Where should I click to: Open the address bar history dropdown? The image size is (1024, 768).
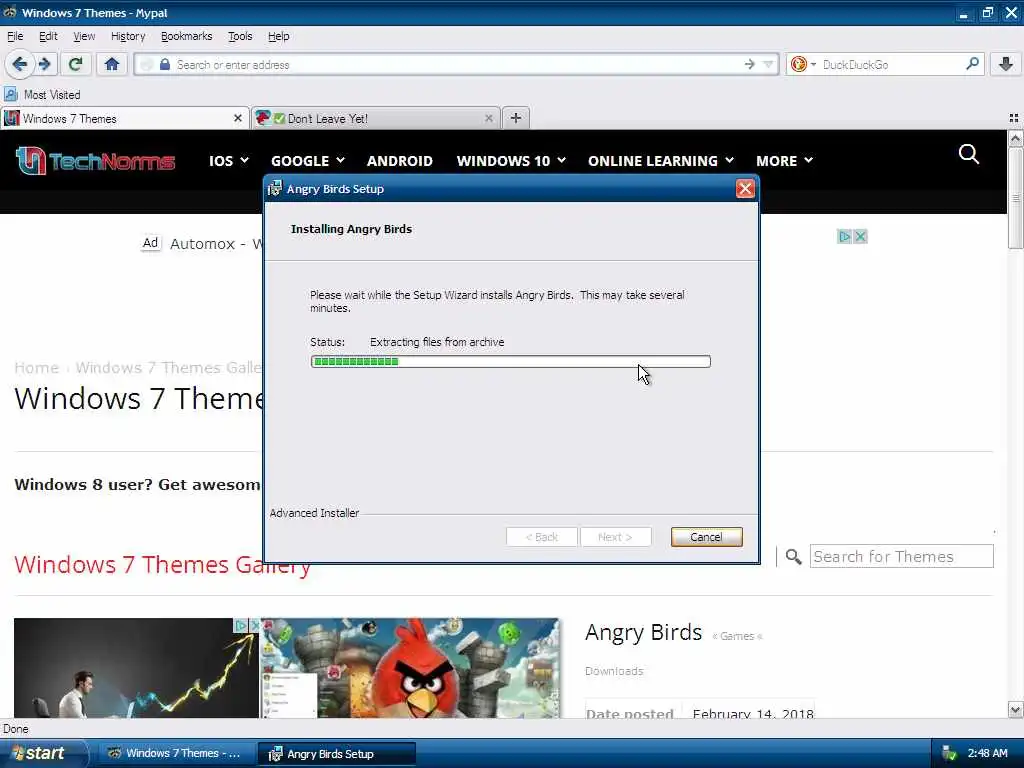[768, 64]
